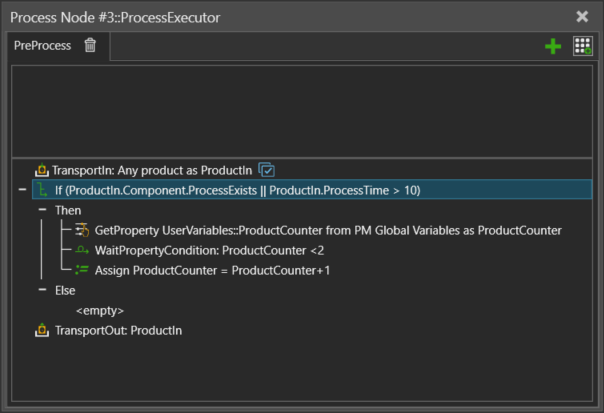Screen dimensions: 604x413
Task: Delete PreProcess routine with trash icon
Action: (90, 45)
